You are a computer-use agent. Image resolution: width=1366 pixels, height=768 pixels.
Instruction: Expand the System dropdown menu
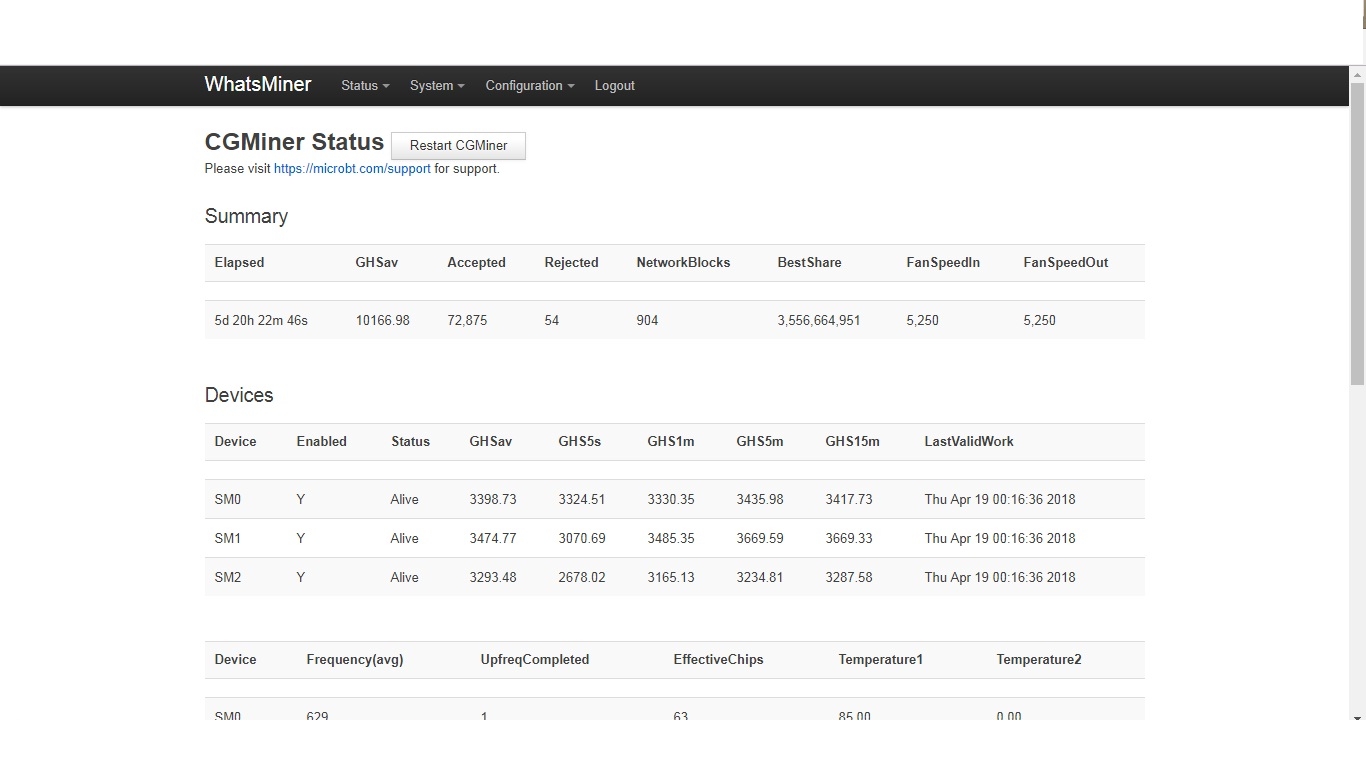(x=437, y=86)
